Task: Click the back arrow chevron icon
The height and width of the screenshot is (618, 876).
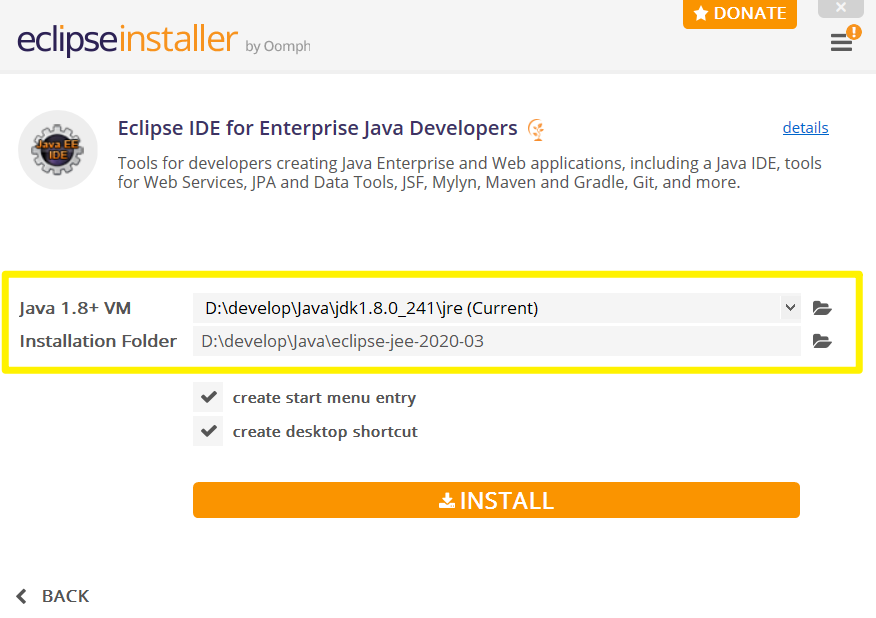Action: [22, 596]
